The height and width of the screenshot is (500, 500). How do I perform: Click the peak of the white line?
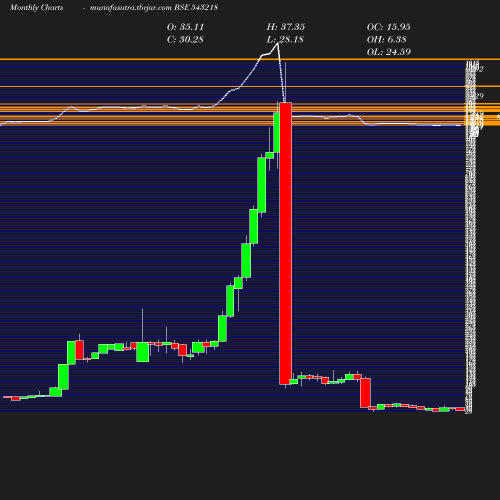pyautogui.click(x=277, y=44)
